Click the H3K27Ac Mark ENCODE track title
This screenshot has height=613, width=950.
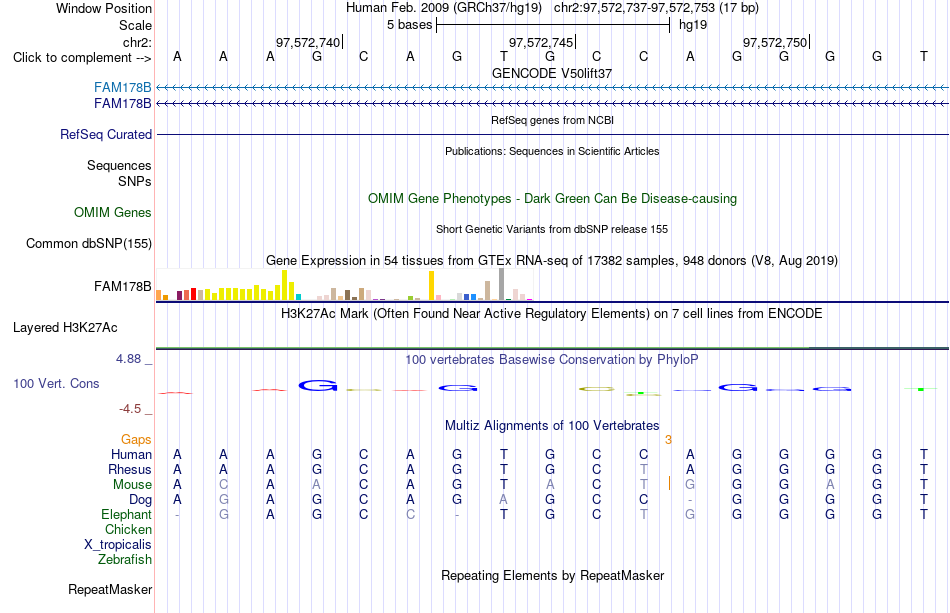[552, 314]
